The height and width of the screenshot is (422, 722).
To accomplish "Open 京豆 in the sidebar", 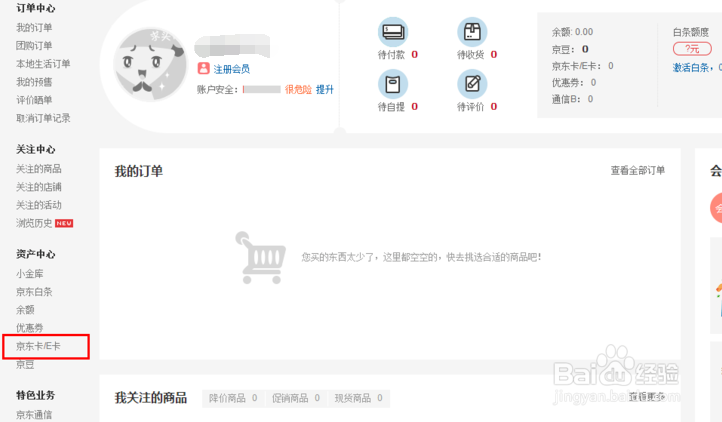I will point(25,364).
